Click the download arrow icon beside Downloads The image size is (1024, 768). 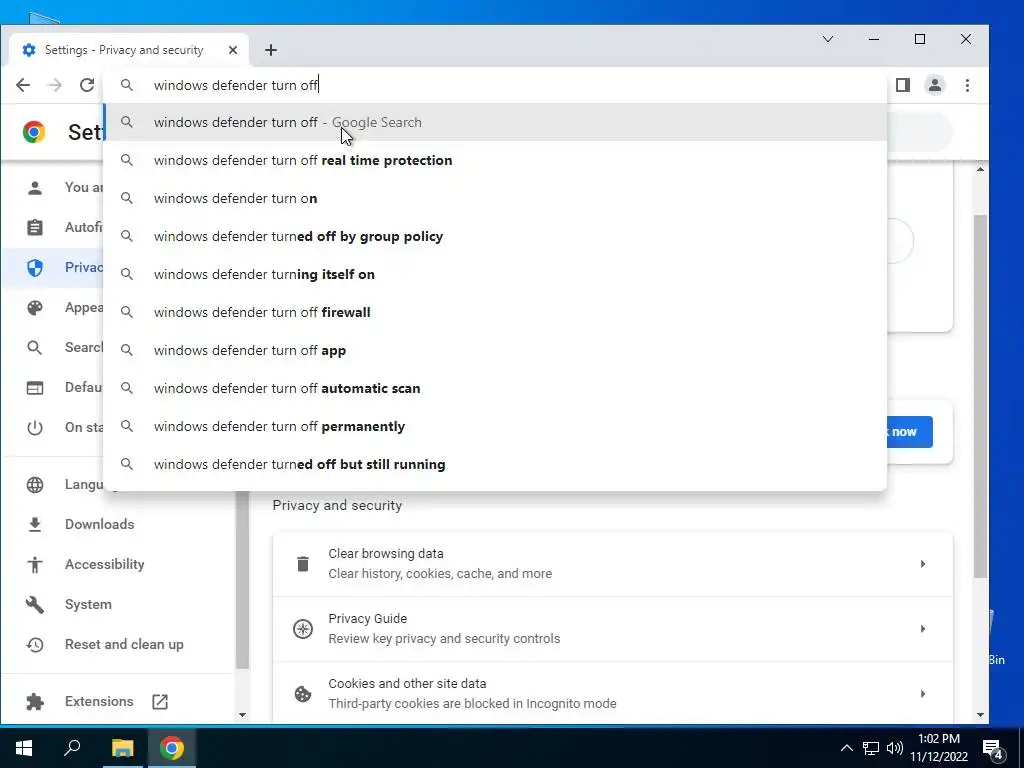tap(35, 524)
